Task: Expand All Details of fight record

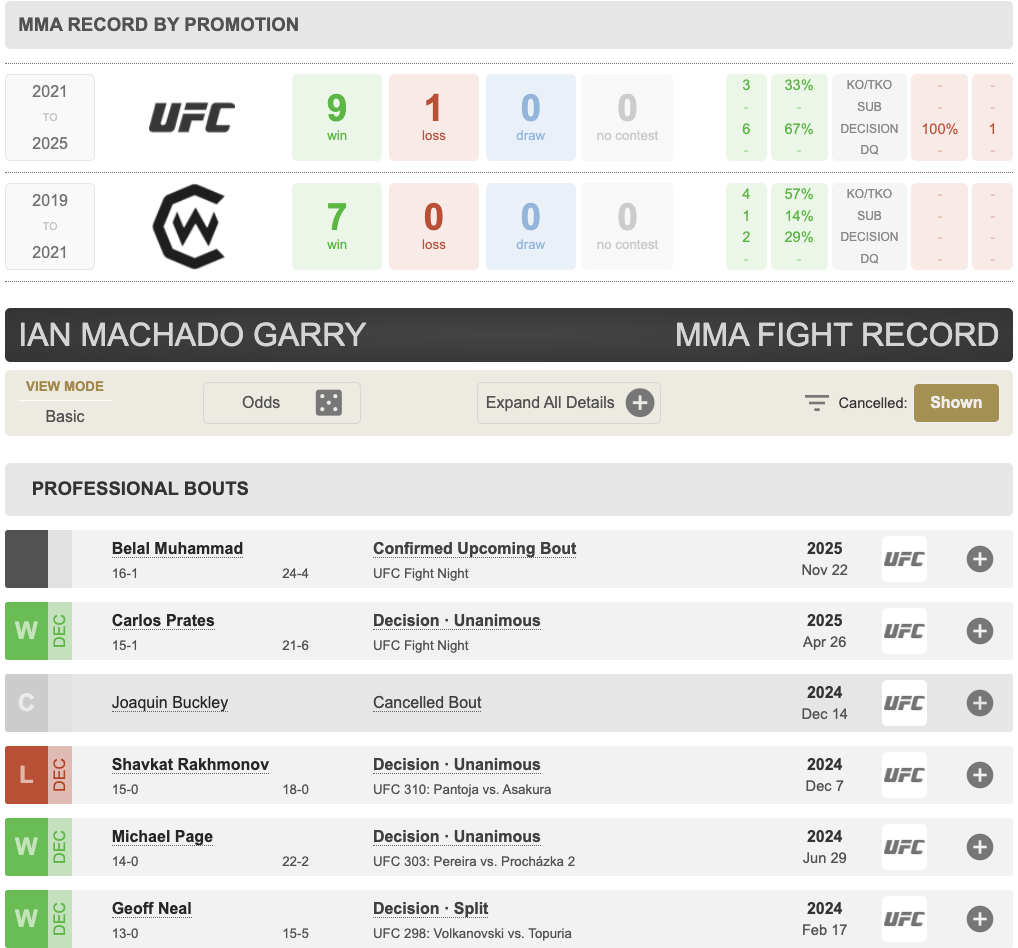Action: coord(568,403)
